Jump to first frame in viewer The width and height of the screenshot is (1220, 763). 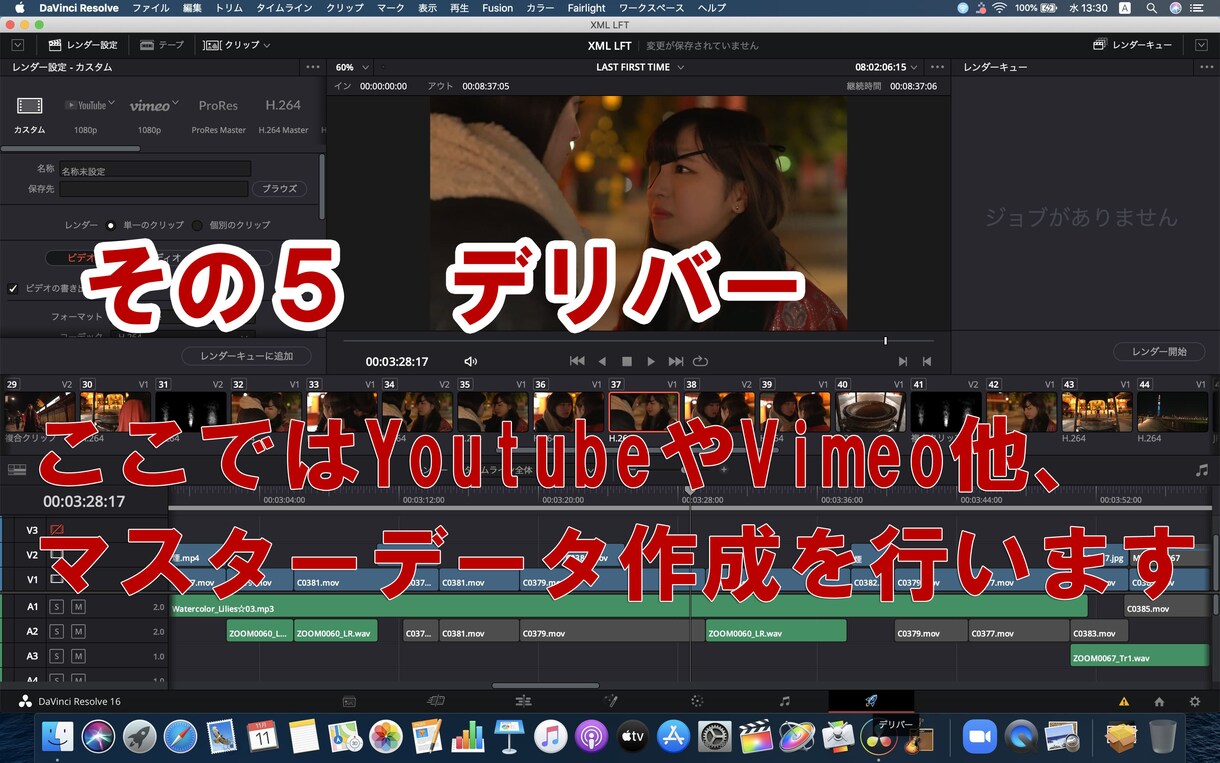pyautogui.click(x=577, y=361)
